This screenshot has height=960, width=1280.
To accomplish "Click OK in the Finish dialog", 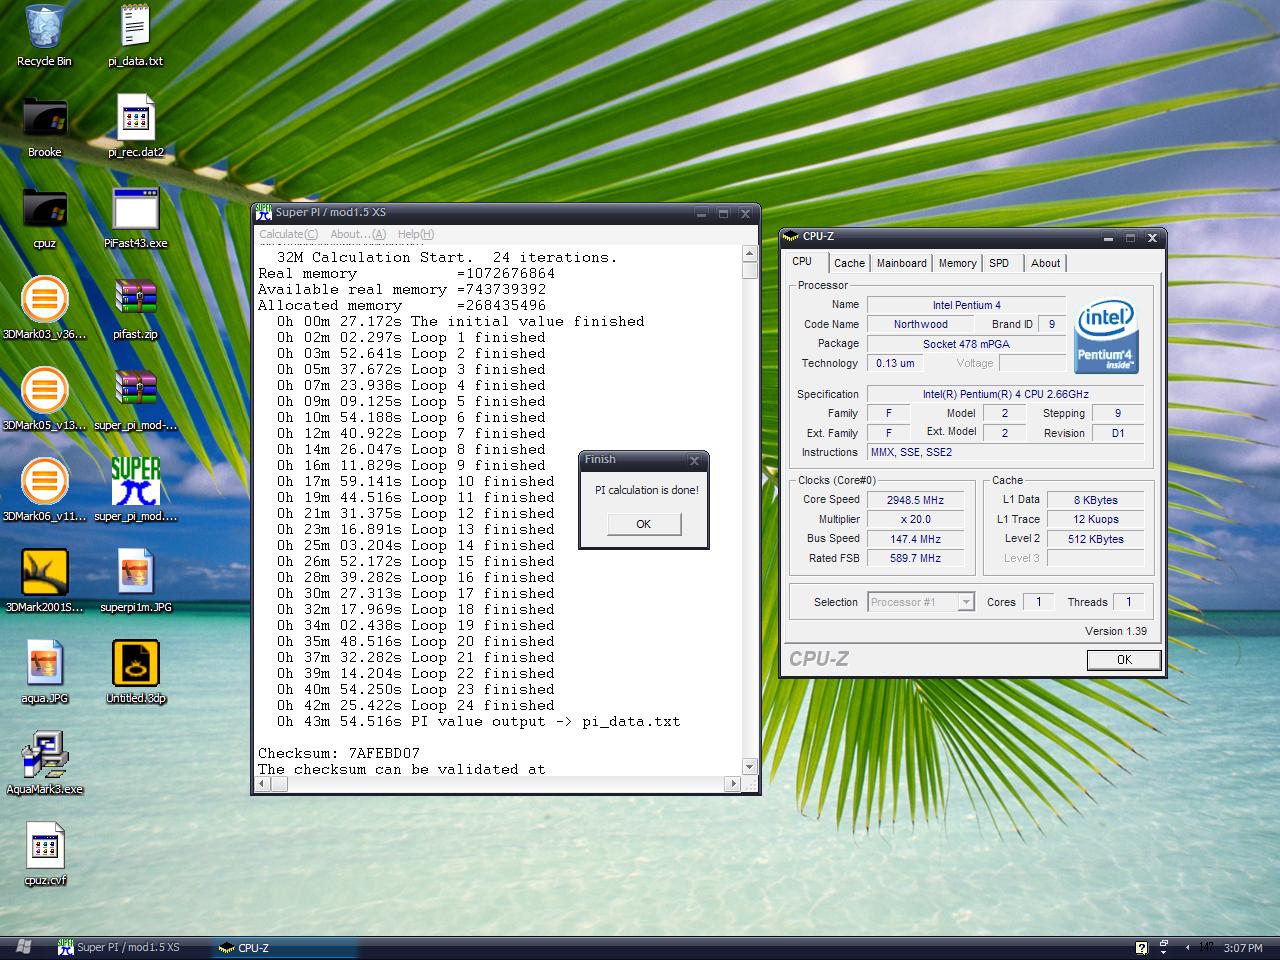I will 643,524.
